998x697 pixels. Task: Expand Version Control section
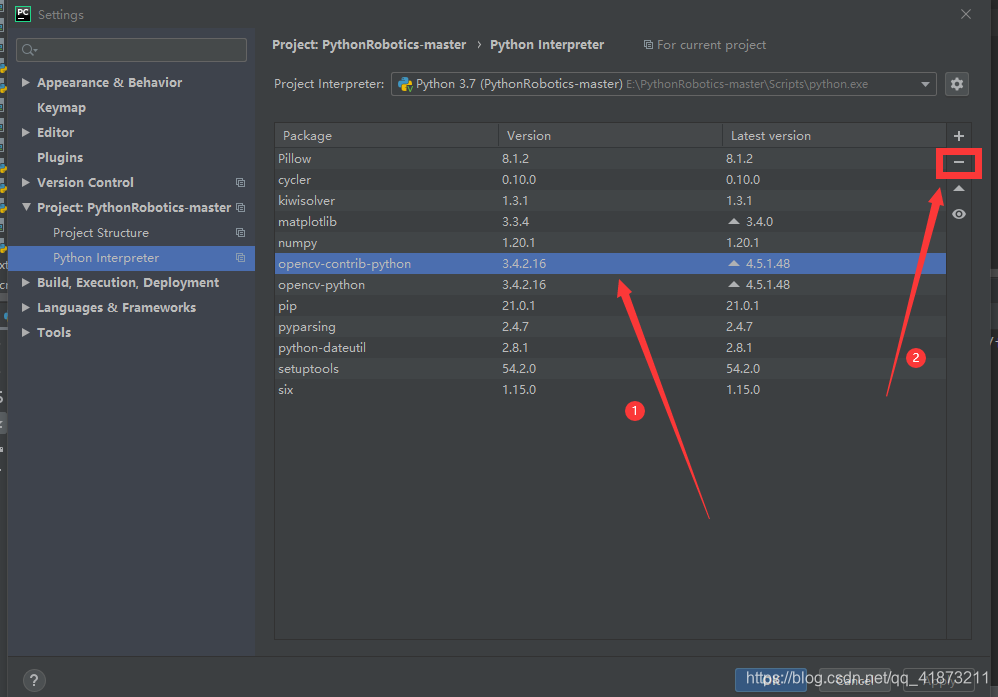[x=25, y=182]
